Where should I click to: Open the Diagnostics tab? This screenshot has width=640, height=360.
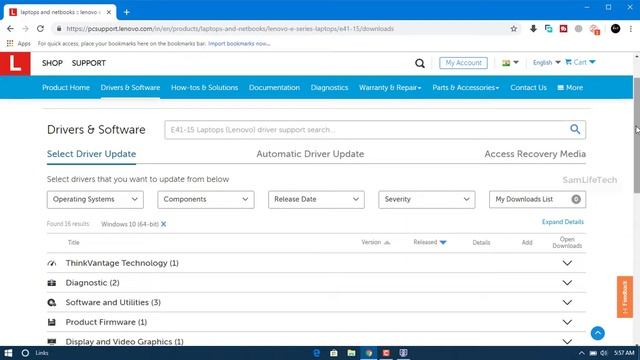329,87
